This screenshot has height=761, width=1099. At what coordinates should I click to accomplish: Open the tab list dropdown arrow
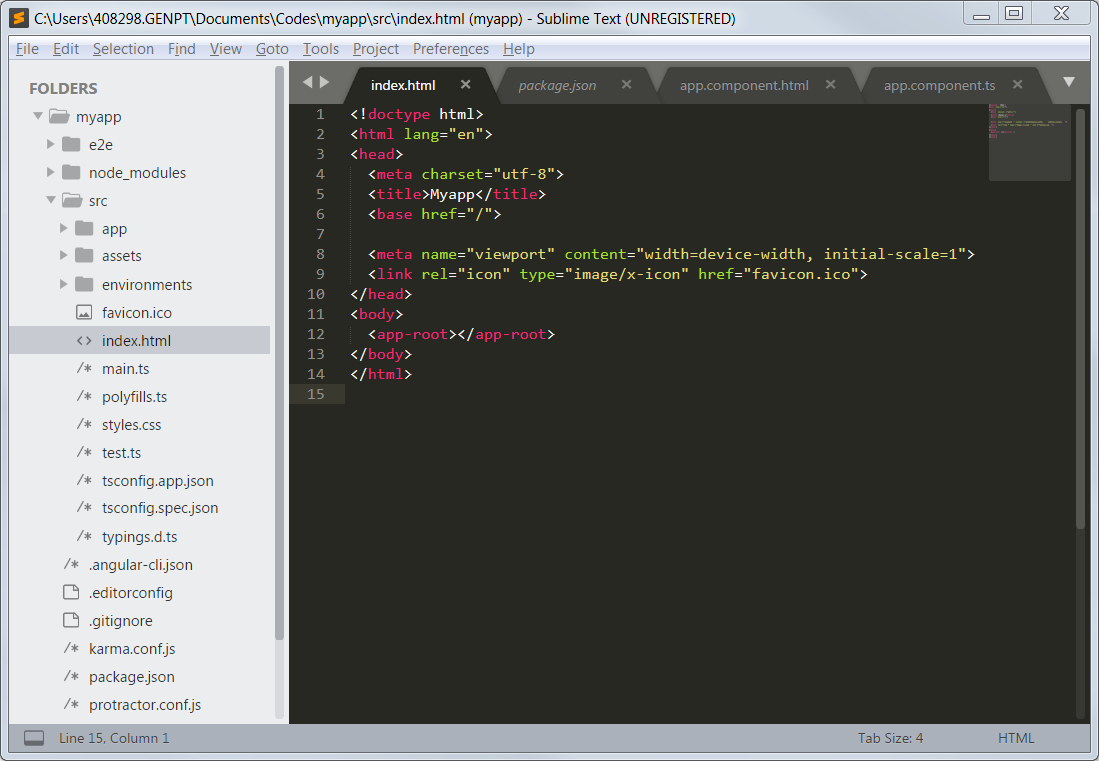pos(1068,82)
